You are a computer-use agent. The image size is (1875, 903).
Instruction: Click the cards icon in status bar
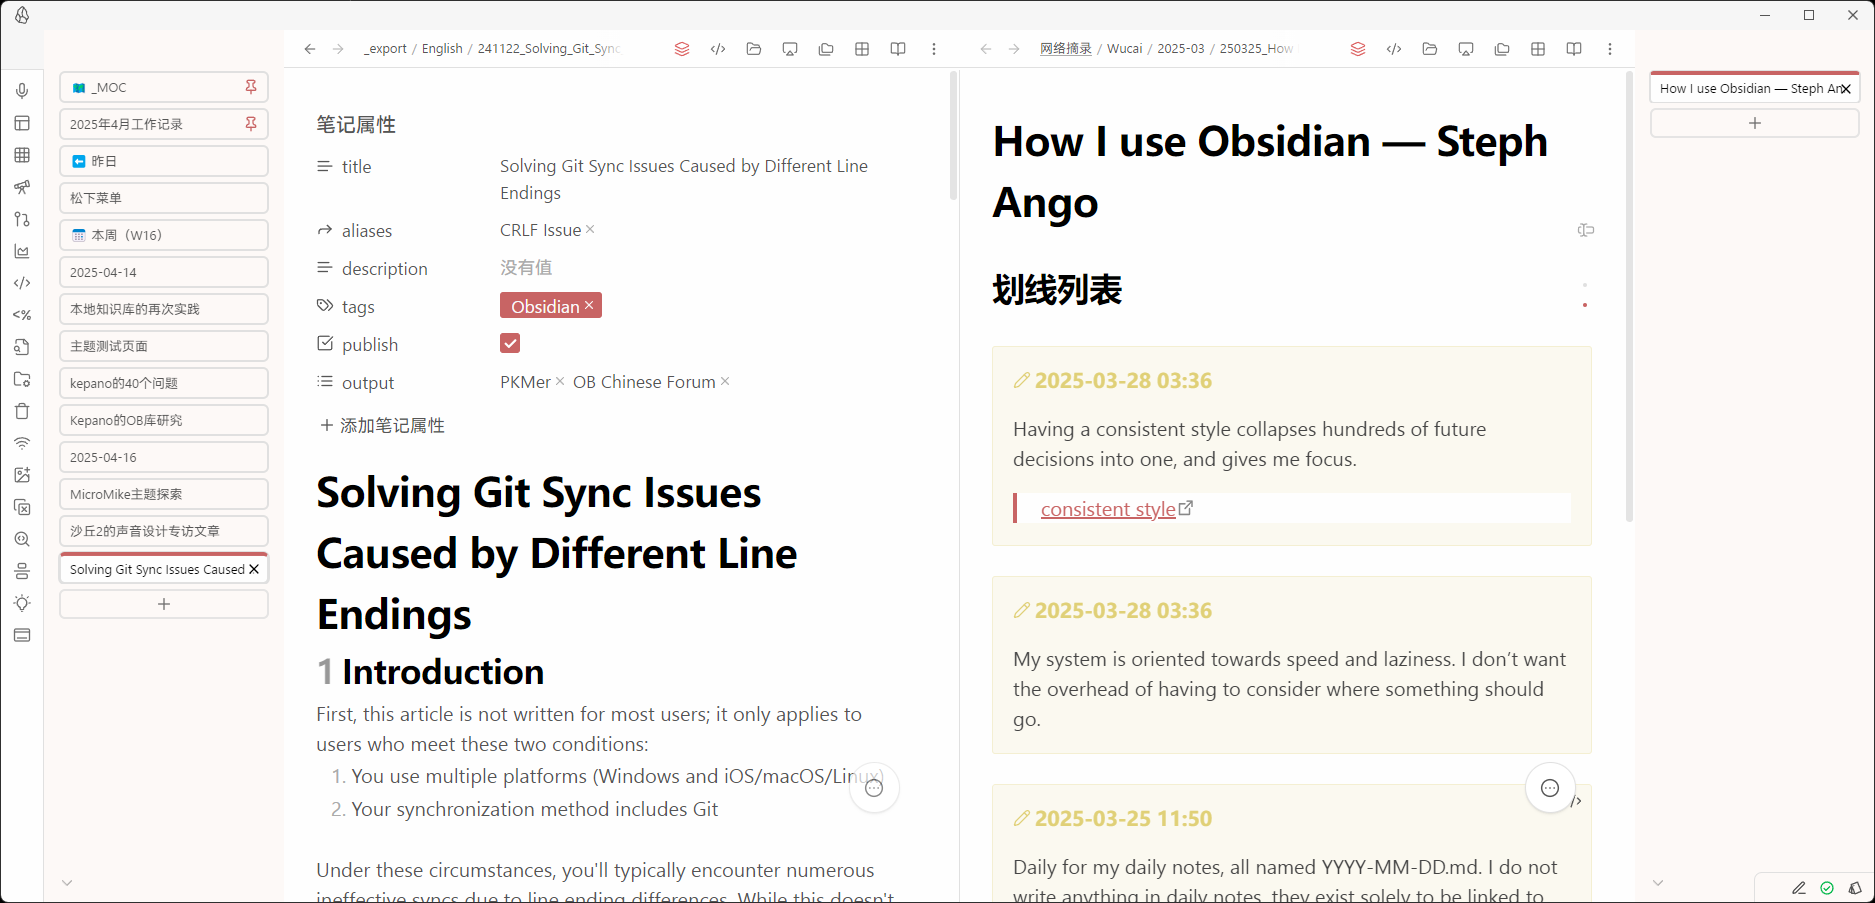pyautogui.click(x=1855, y=888)
